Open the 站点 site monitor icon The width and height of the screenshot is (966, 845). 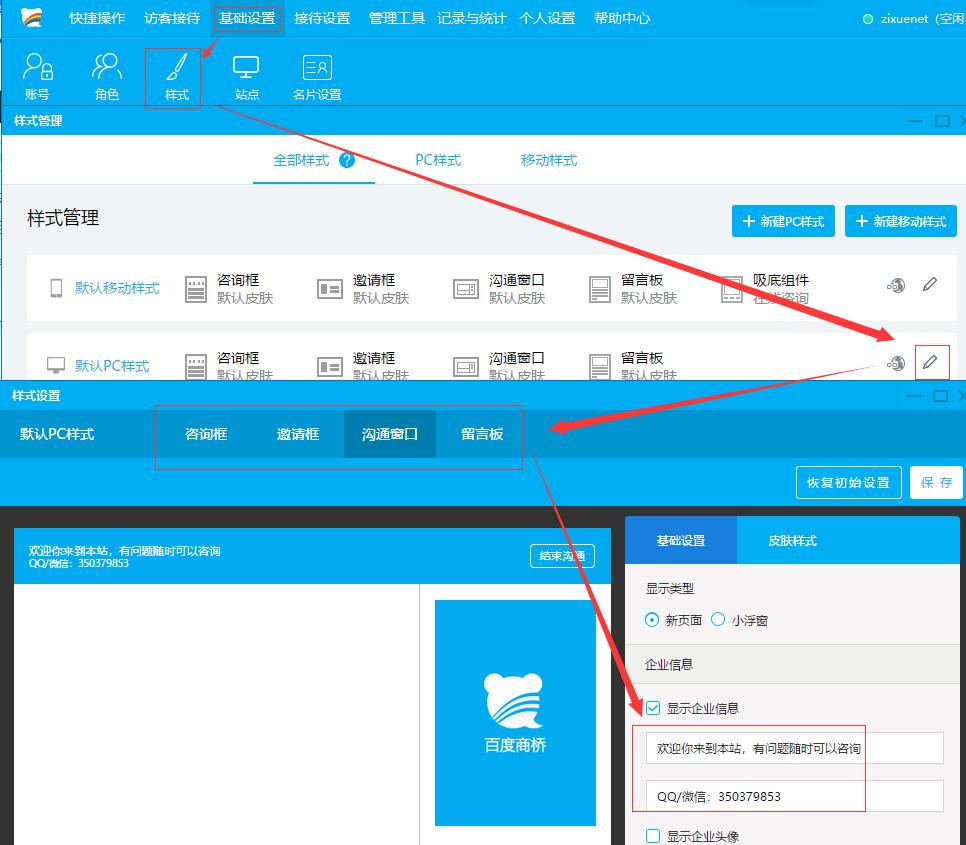246,76
